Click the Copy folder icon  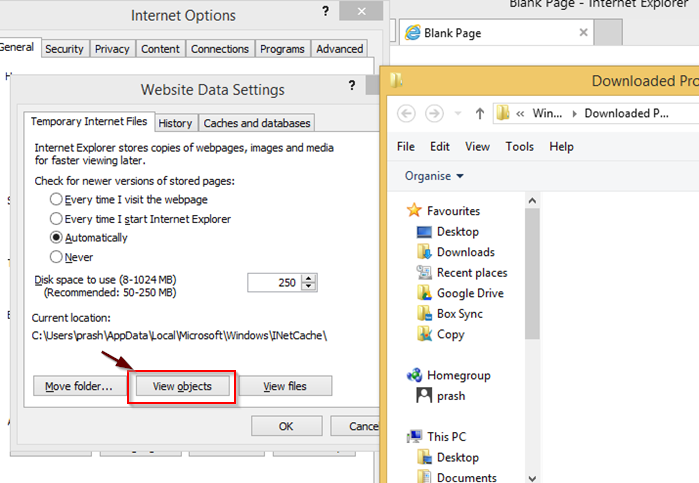pos(424,334)
